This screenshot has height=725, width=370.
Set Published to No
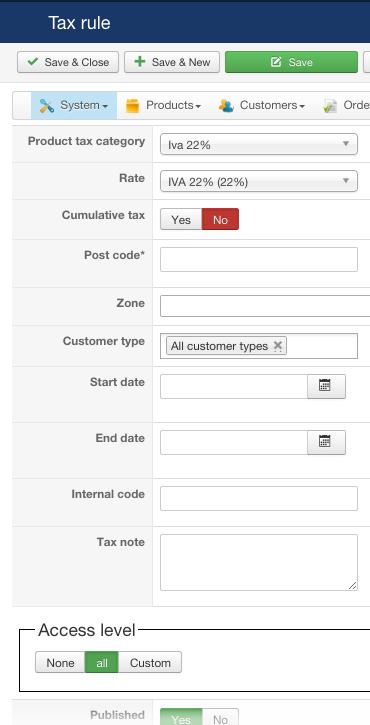click(x=220, y=719)
